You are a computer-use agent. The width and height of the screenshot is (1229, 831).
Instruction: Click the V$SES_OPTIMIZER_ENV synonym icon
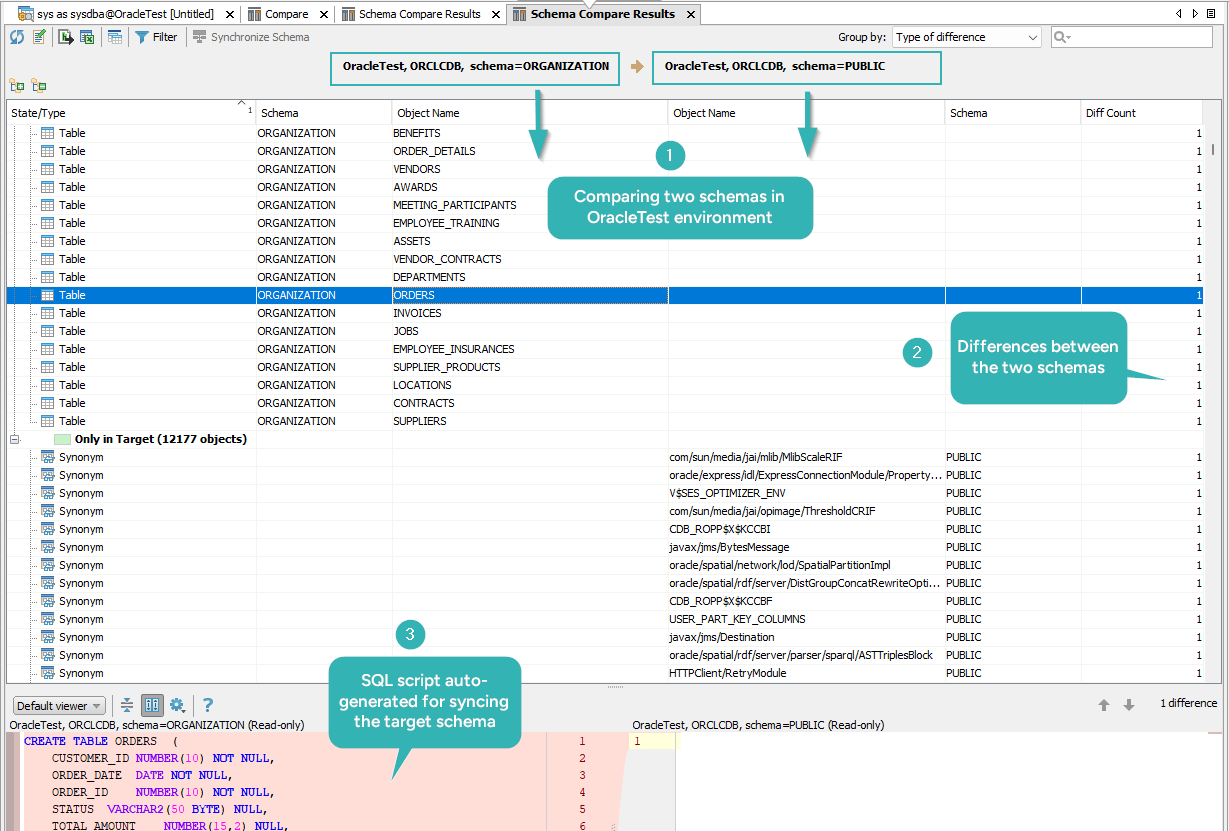[47, 493]
